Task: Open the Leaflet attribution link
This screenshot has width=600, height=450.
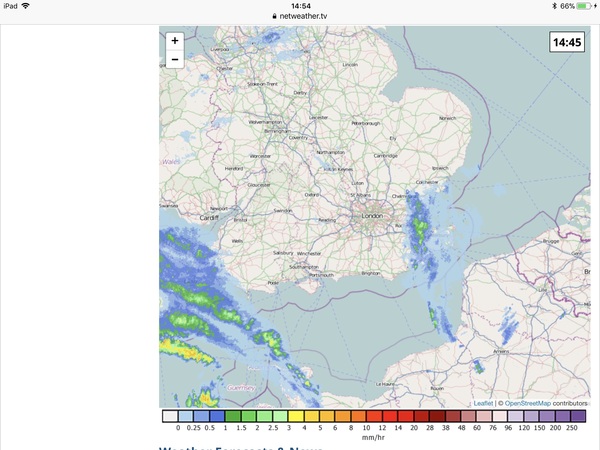Action: coord(483,403)
